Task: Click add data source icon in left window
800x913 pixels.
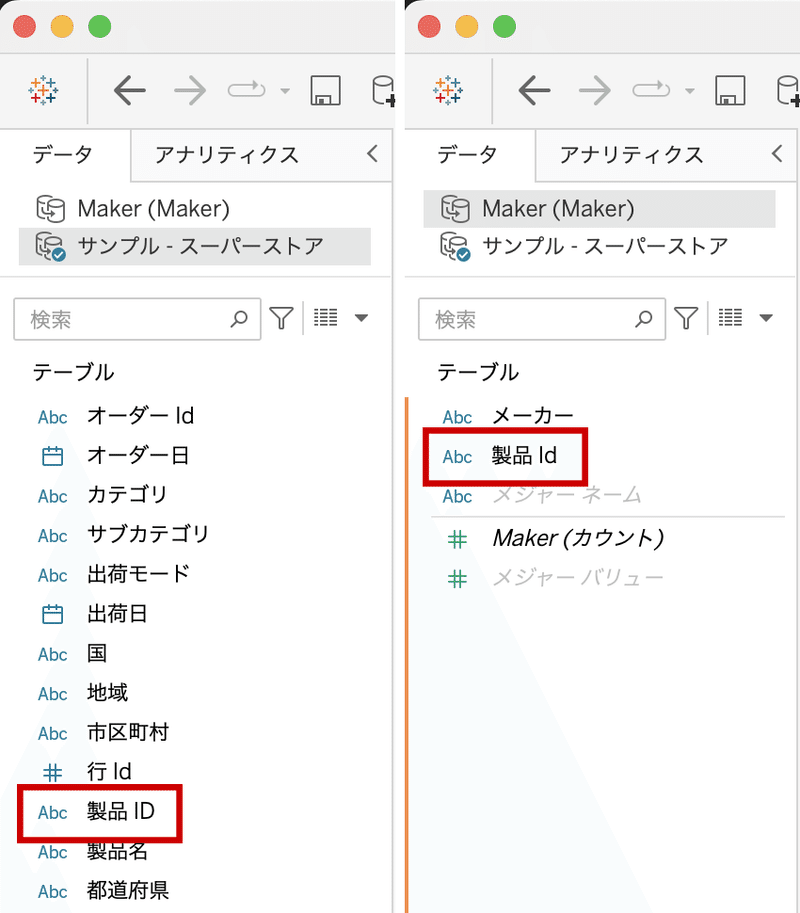Action: pos(384,91)
